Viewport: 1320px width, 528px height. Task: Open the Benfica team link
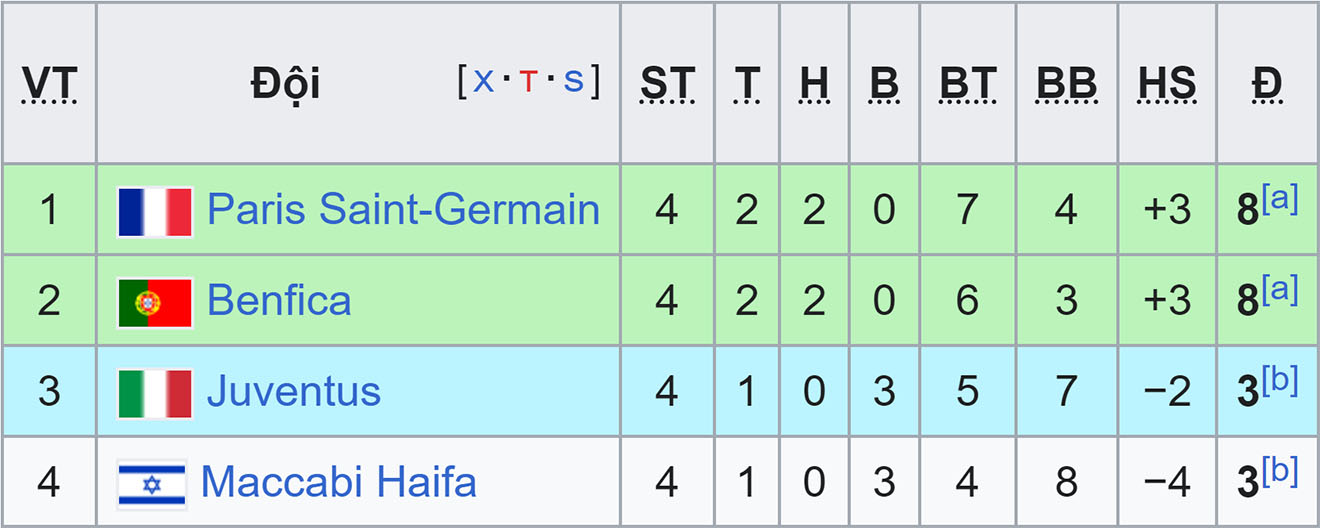279,301
